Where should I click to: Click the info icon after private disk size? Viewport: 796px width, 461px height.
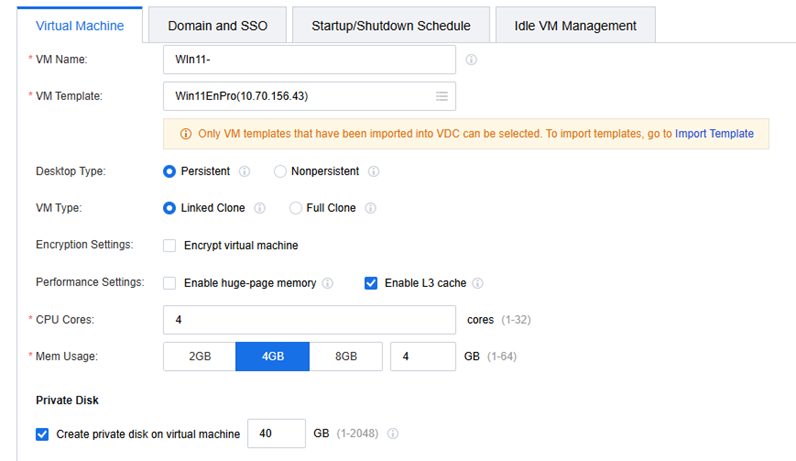[393, 434]
